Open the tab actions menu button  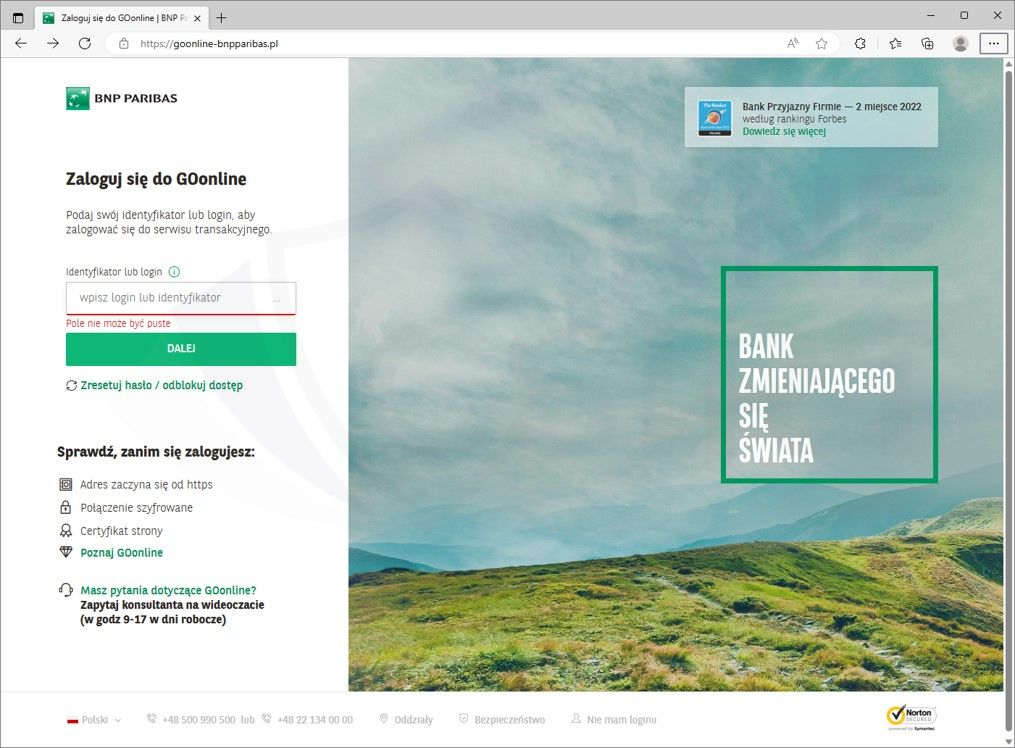pyautogui.click(x=18, y=17)
